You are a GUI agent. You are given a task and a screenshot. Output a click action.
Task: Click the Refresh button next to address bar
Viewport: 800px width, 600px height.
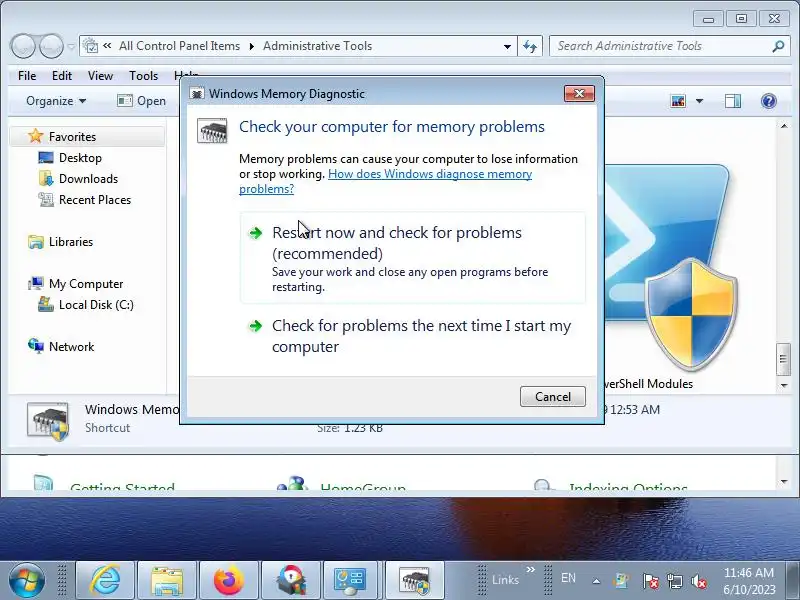point(530,46)
